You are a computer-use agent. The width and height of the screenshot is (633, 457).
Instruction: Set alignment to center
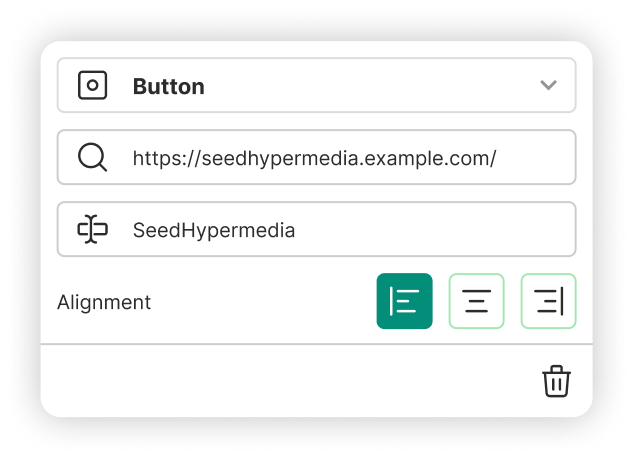tap(477, 301)
